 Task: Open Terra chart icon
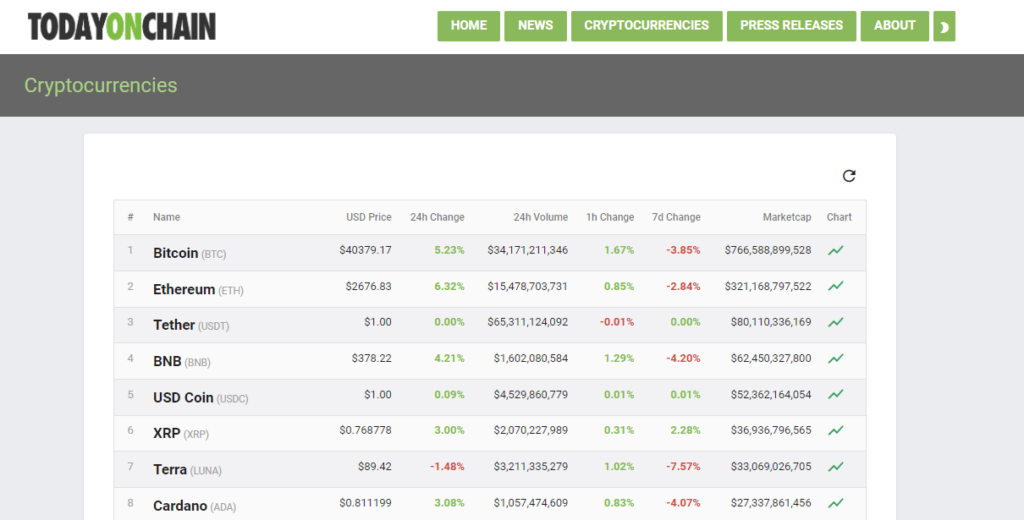click(x=835, y=466)
